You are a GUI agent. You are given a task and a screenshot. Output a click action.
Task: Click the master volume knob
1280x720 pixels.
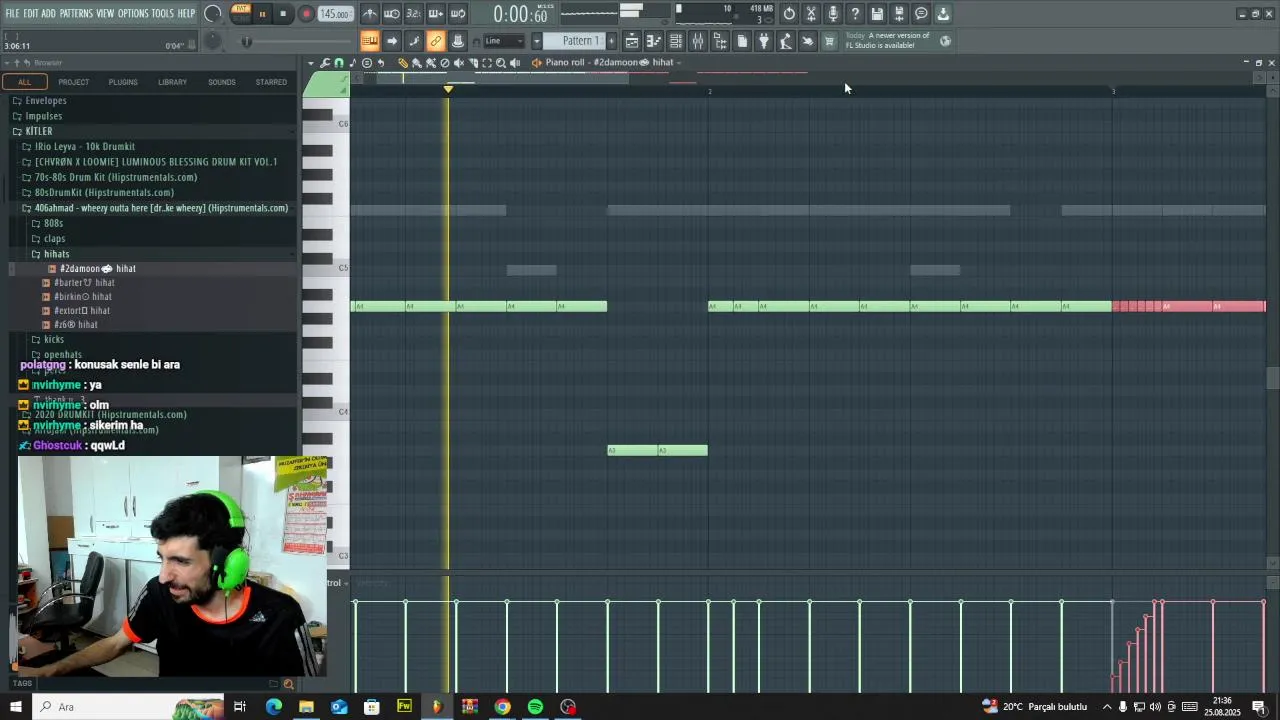[213, 14]
